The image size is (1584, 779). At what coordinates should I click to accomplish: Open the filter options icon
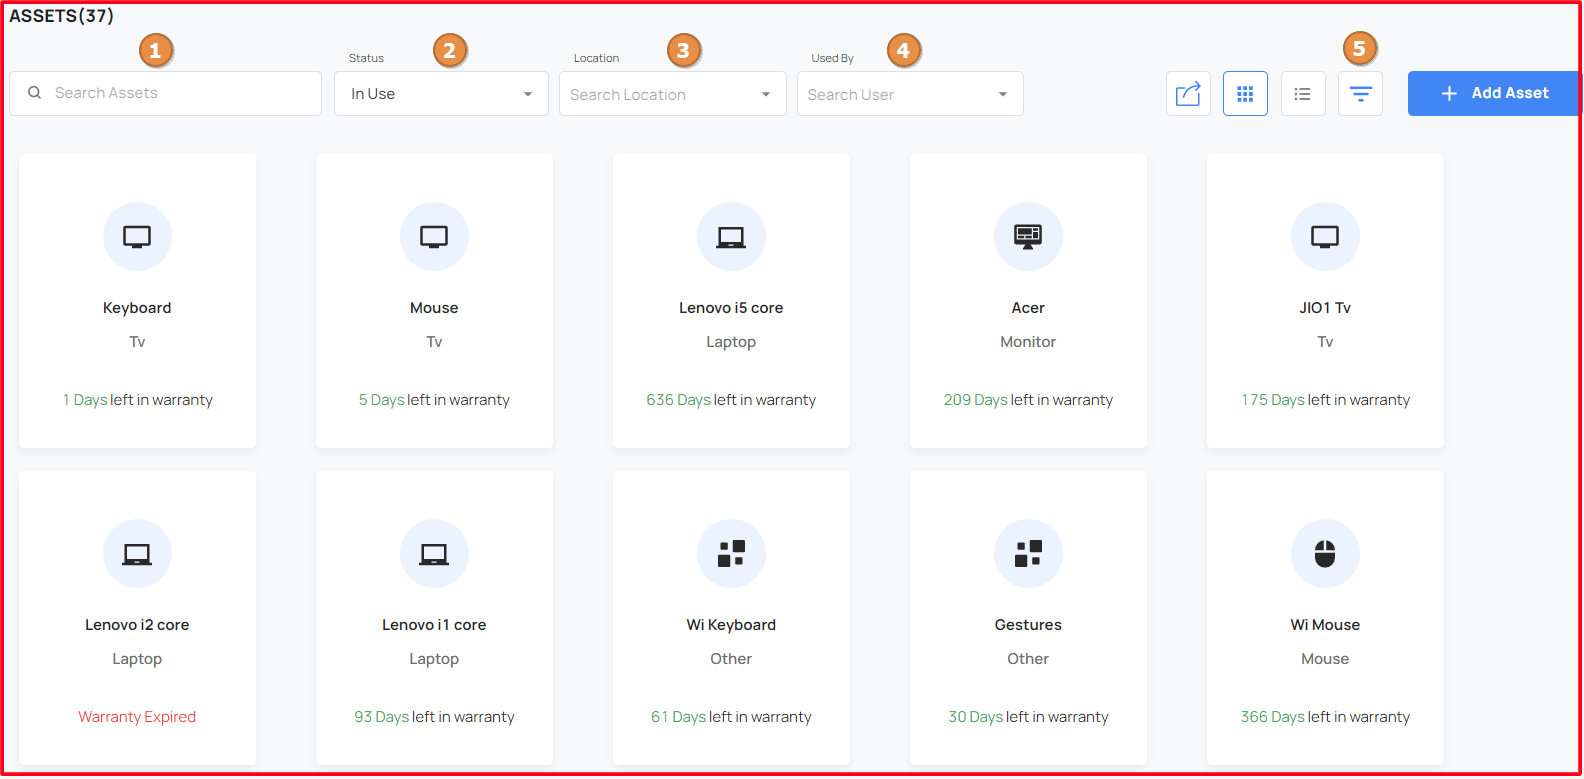(1360, 94)
